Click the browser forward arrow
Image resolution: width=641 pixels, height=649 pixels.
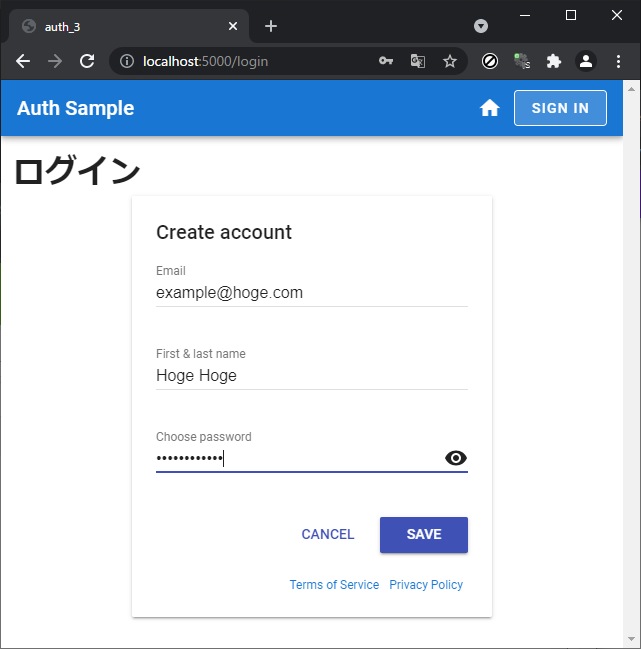[55, 61]
